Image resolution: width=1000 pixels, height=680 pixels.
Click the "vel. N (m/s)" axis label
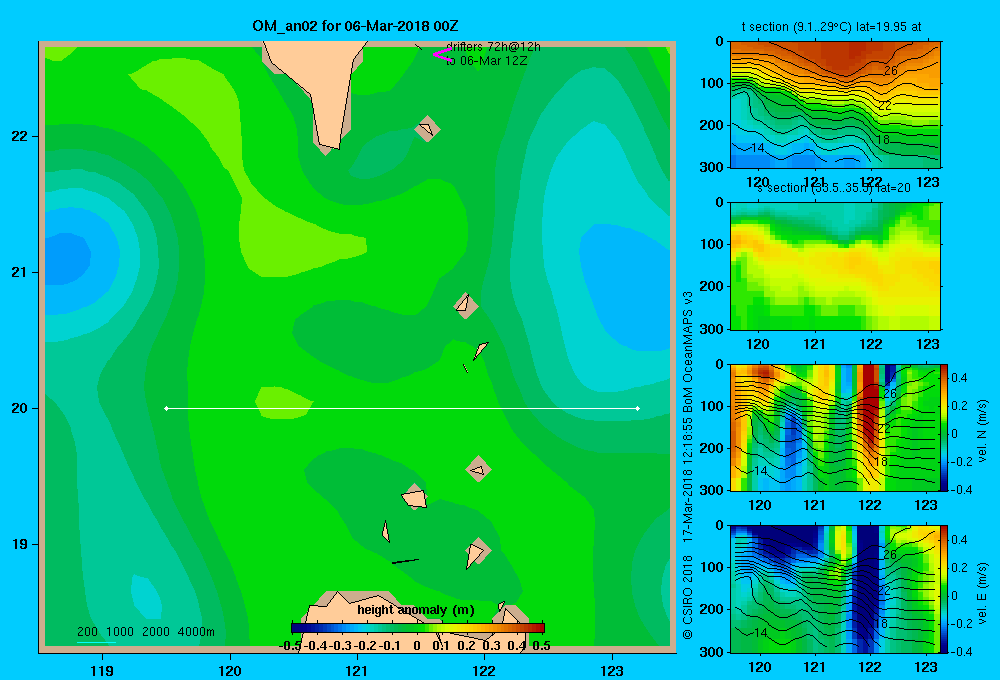pyautogui.click(x=982, y=431)
